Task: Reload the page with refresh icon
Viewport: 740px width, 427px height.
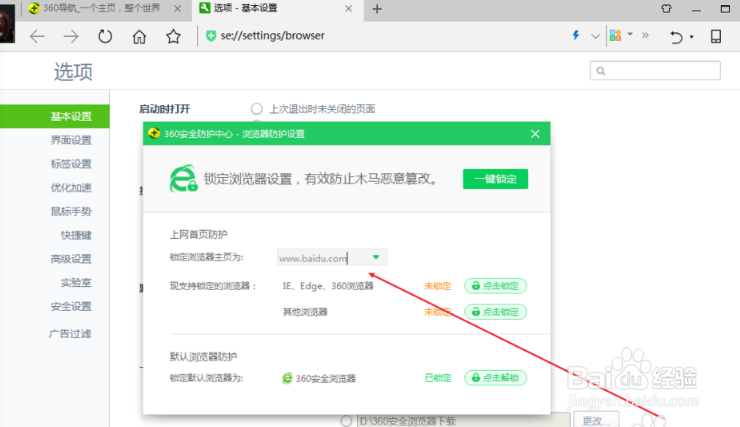Action: point(105,36)
